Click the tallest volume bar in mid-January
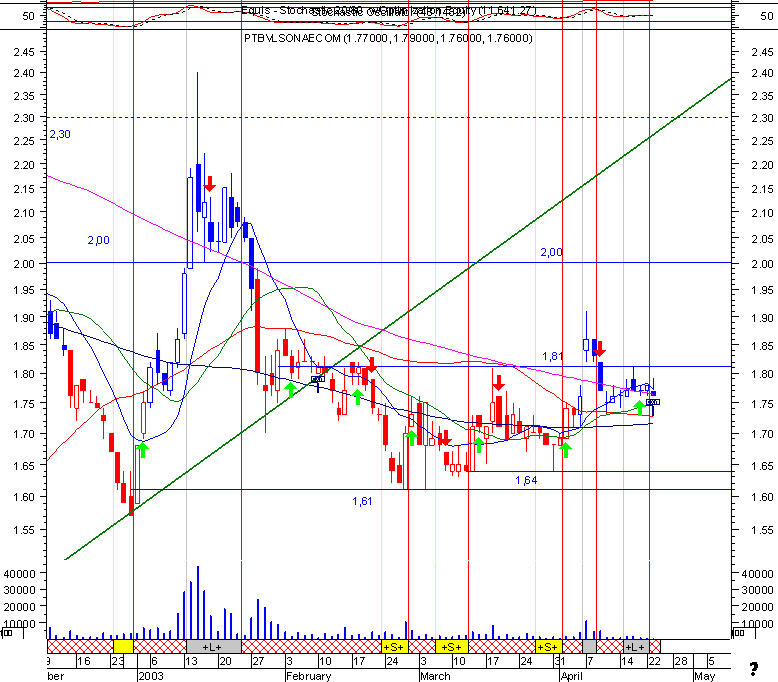778x682 pixels. [198, 603]
